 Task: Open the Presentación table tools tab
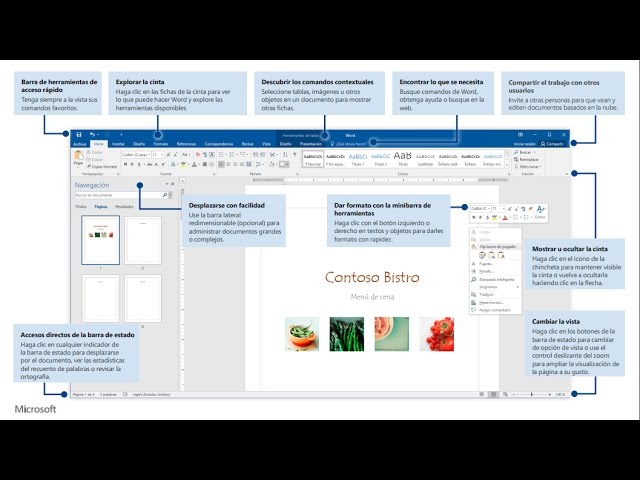click(311, 144)
